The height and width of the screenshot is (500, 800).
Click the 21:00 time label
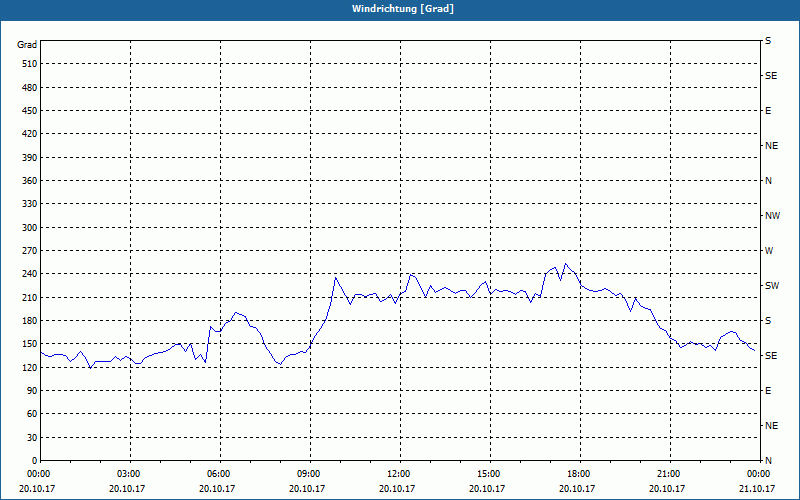[667, 474]
